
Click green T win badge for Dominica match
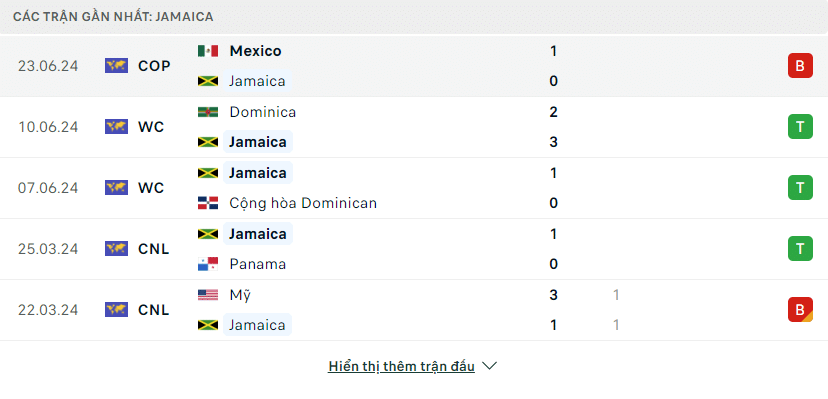click(801, 127)
